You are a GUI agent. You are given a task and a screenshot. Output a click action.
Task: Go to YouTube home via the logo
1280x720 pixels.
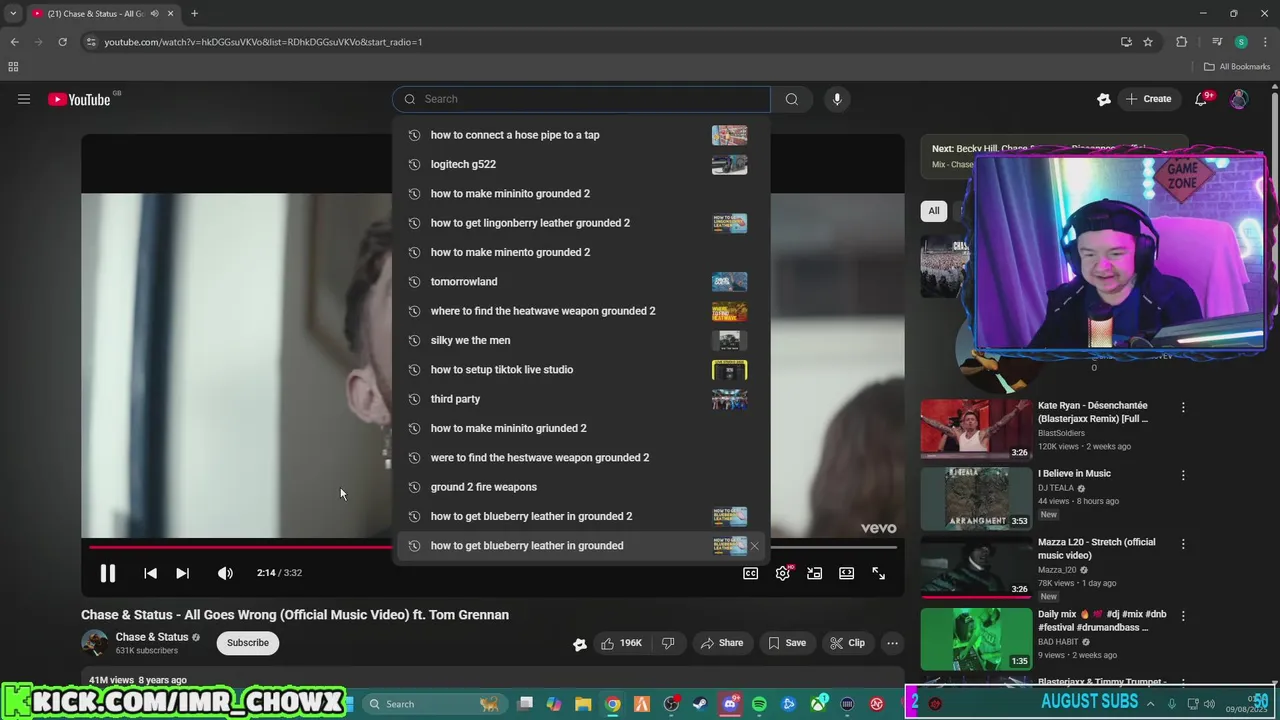80,99
